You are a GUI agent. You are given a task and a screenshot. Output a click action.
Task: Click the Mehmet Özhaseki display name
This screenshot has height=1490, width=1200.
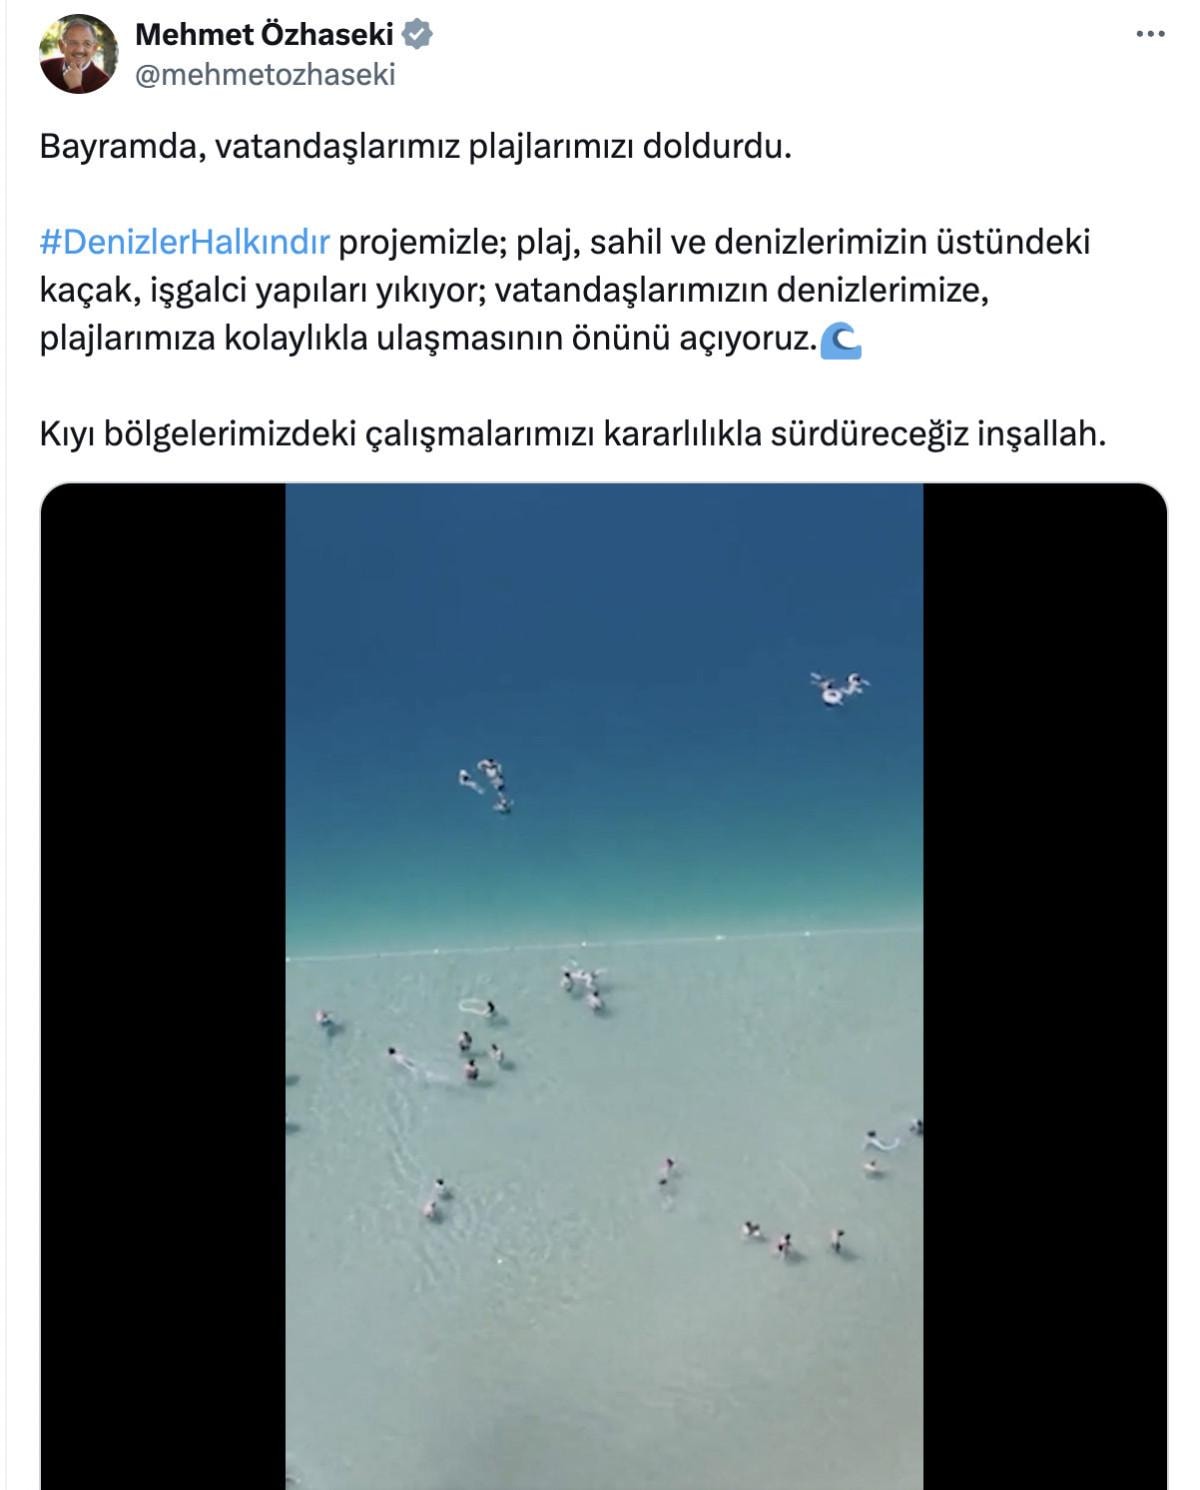(x=264, y=35)
